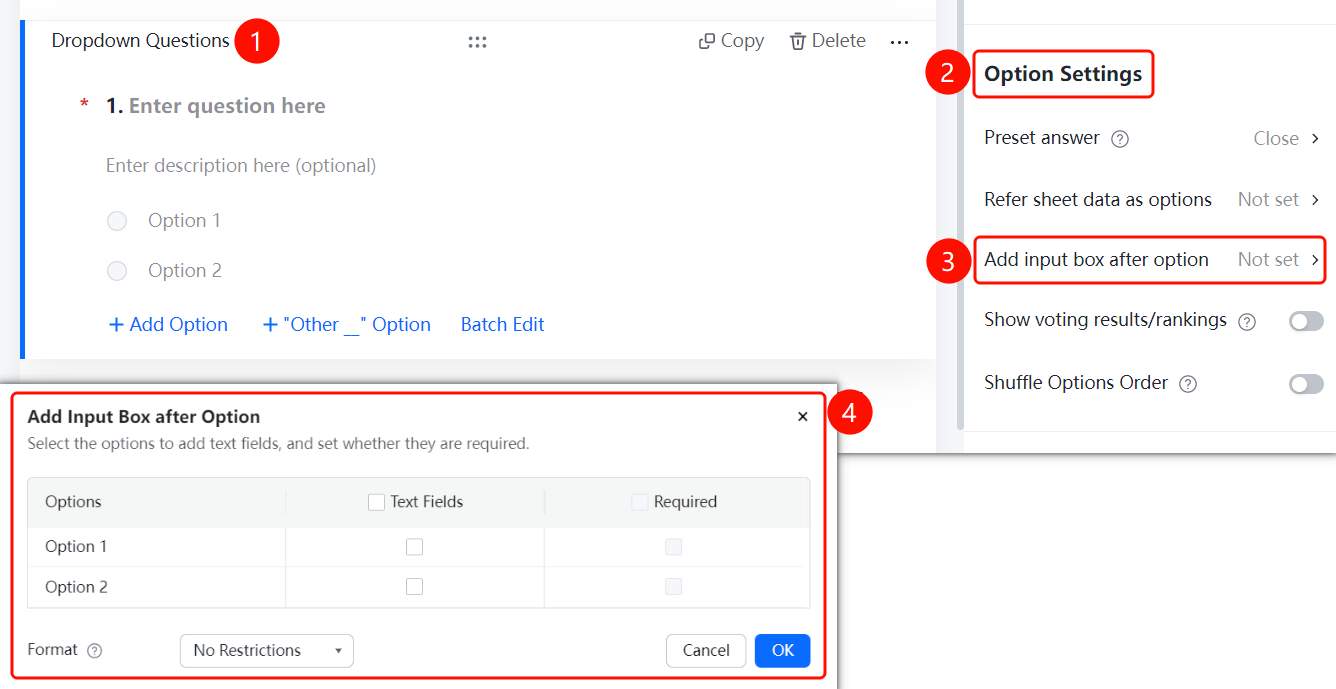1336x689 pixels.
Task: Close the Add Input Box after Option dialog
Action: point(802,417)
